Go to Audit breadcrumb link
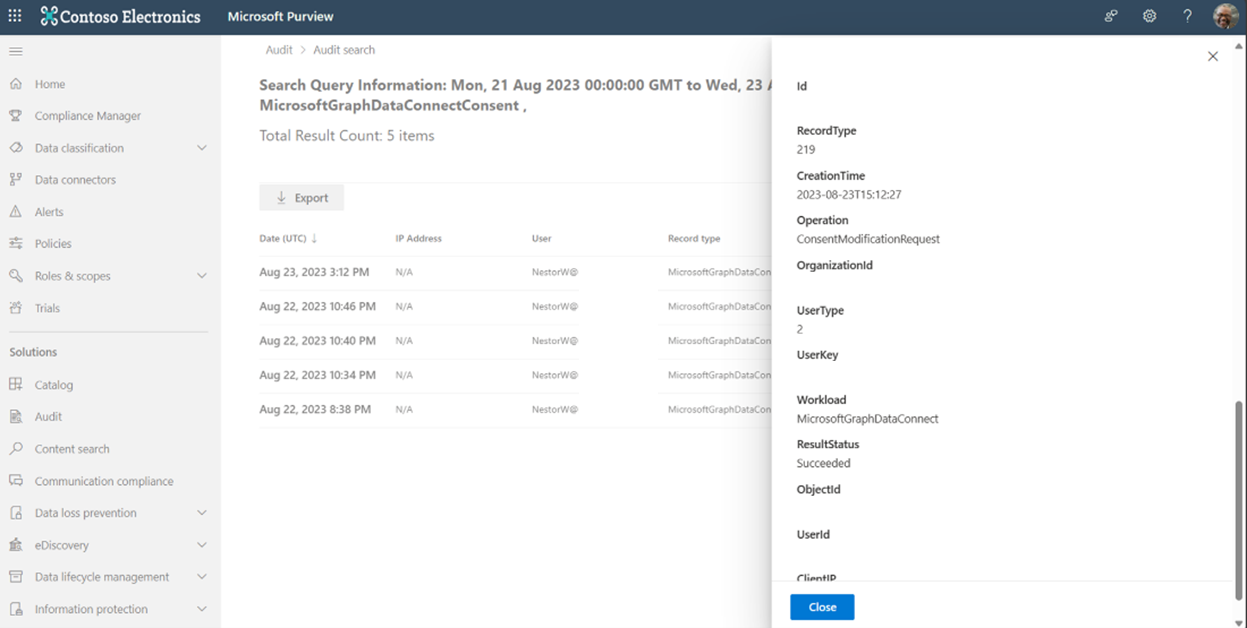The height and width of the screenshot is (628, 1247). [279, 50]
